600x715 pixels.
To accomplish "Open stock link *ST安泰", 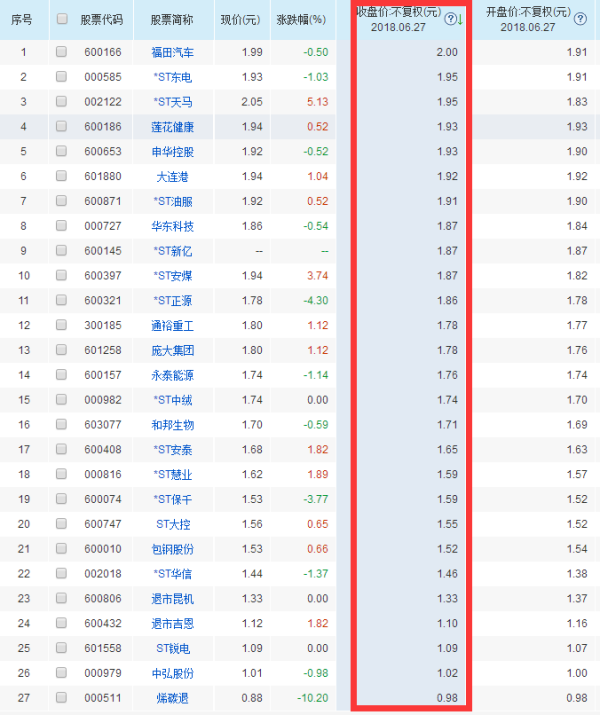I will click(172, 450).
